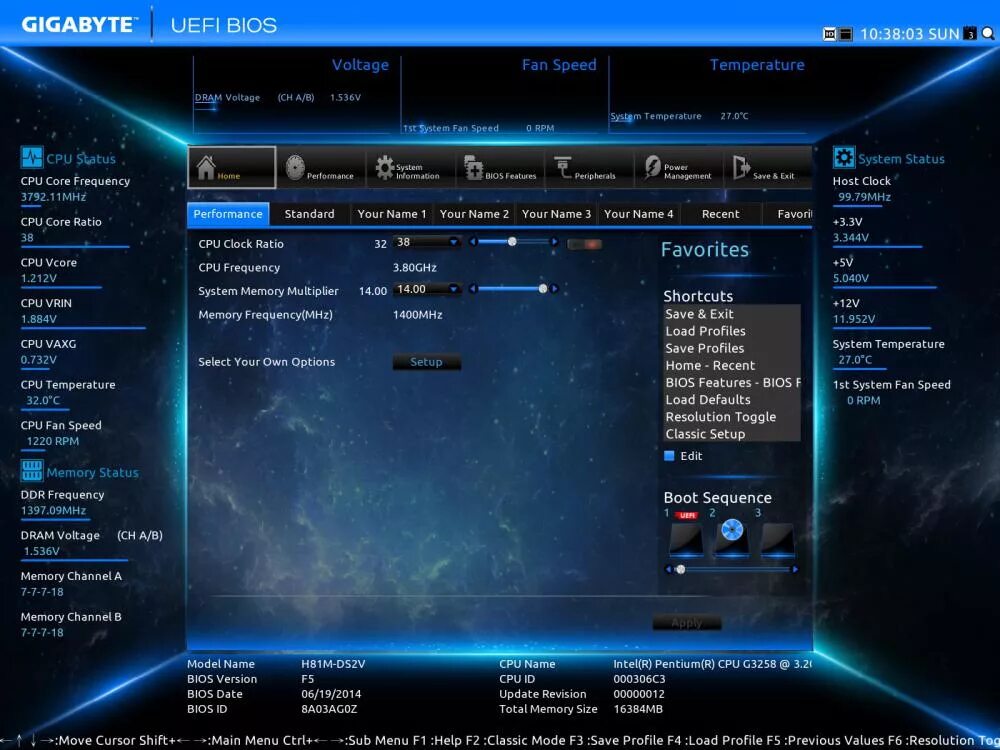Click the Setup button for own options
The height and width of the screenshot is (750, 1000).
pyautogui.click(x=426, y=362)
